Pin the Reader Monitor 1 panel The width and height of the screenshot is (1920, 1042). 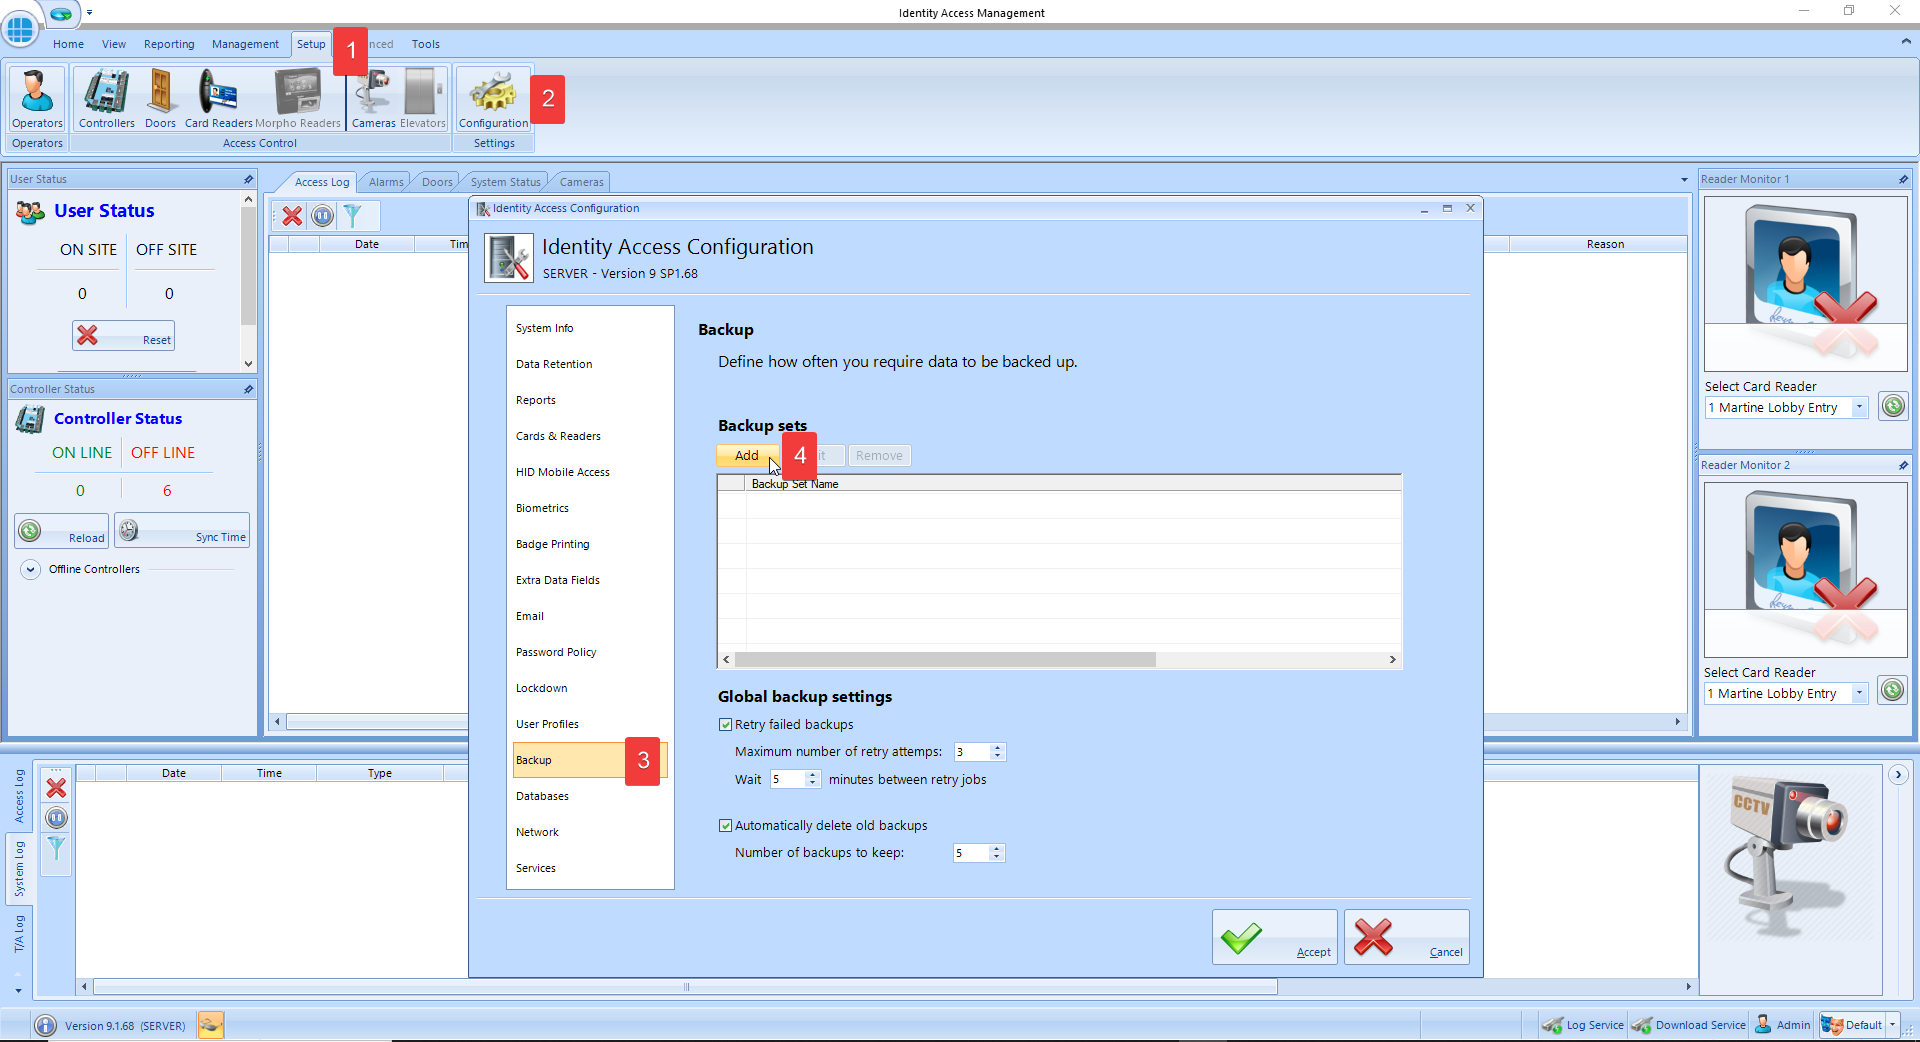click(x=1903, y=179)
